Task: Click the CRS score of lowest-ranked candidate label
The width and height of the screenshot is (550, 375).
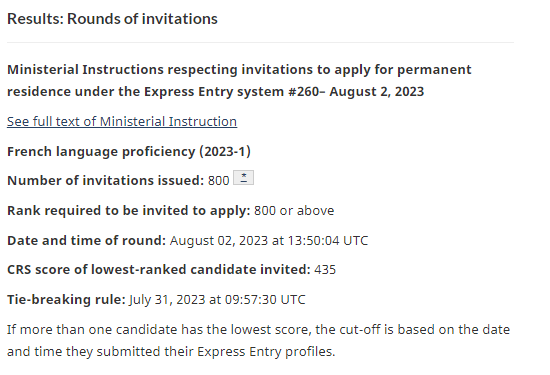Action: point(159,270)
